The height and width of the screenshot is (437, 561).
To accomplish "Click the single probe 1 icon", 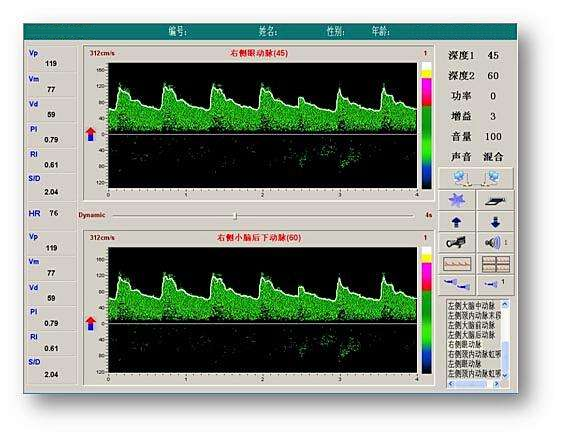I will 496,285.
